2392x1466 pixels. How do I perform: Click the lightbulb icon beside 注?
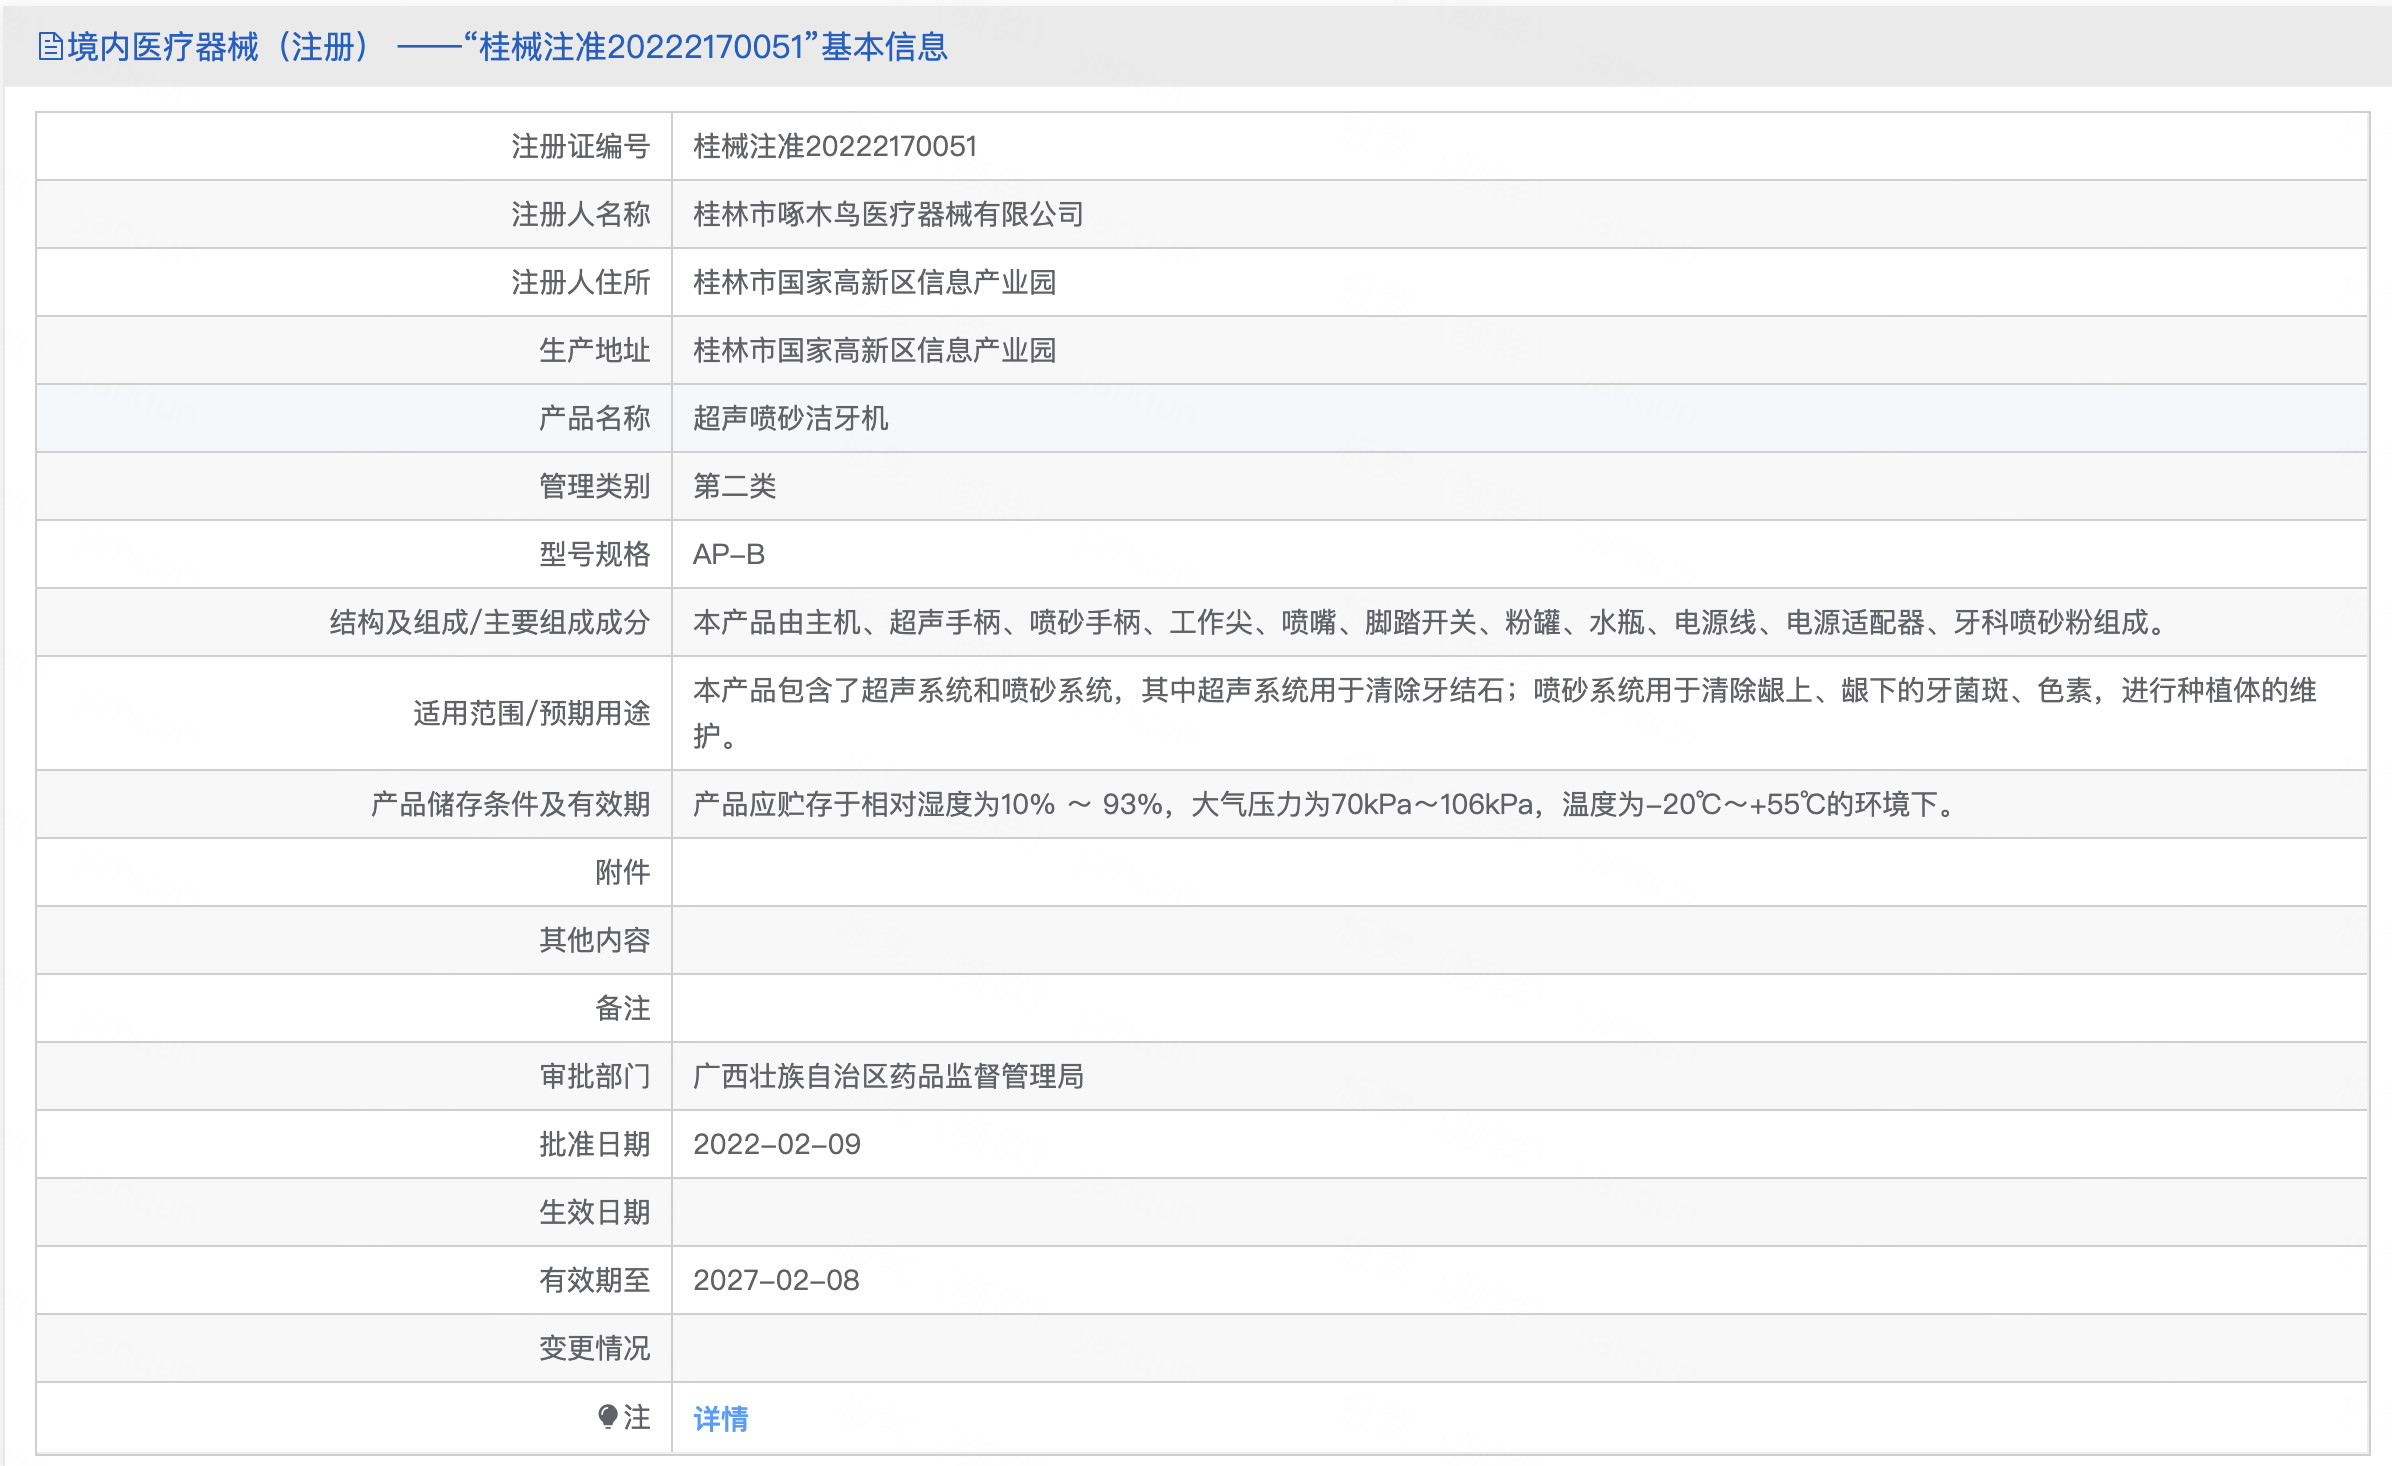coord(608,1417)
